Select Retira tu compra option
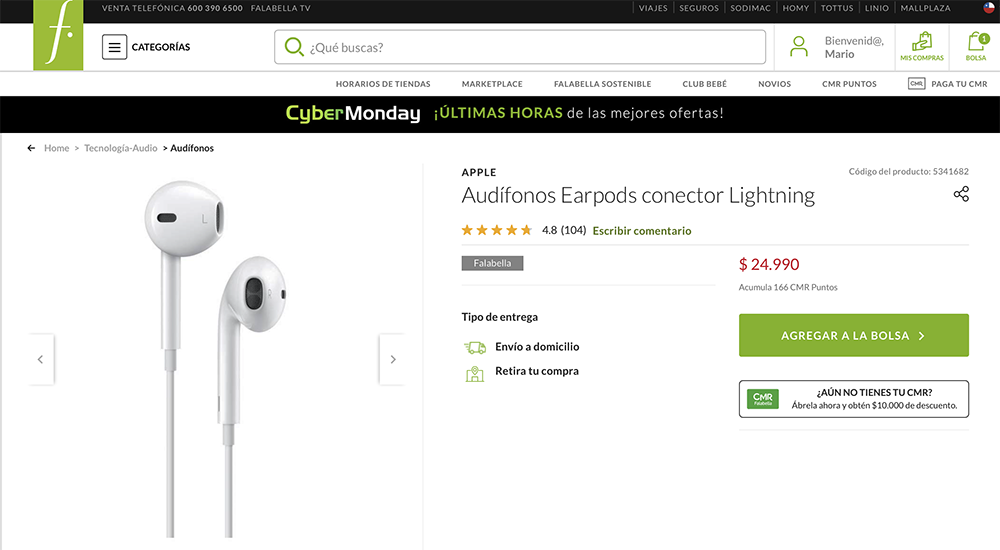 click(522, 372)
